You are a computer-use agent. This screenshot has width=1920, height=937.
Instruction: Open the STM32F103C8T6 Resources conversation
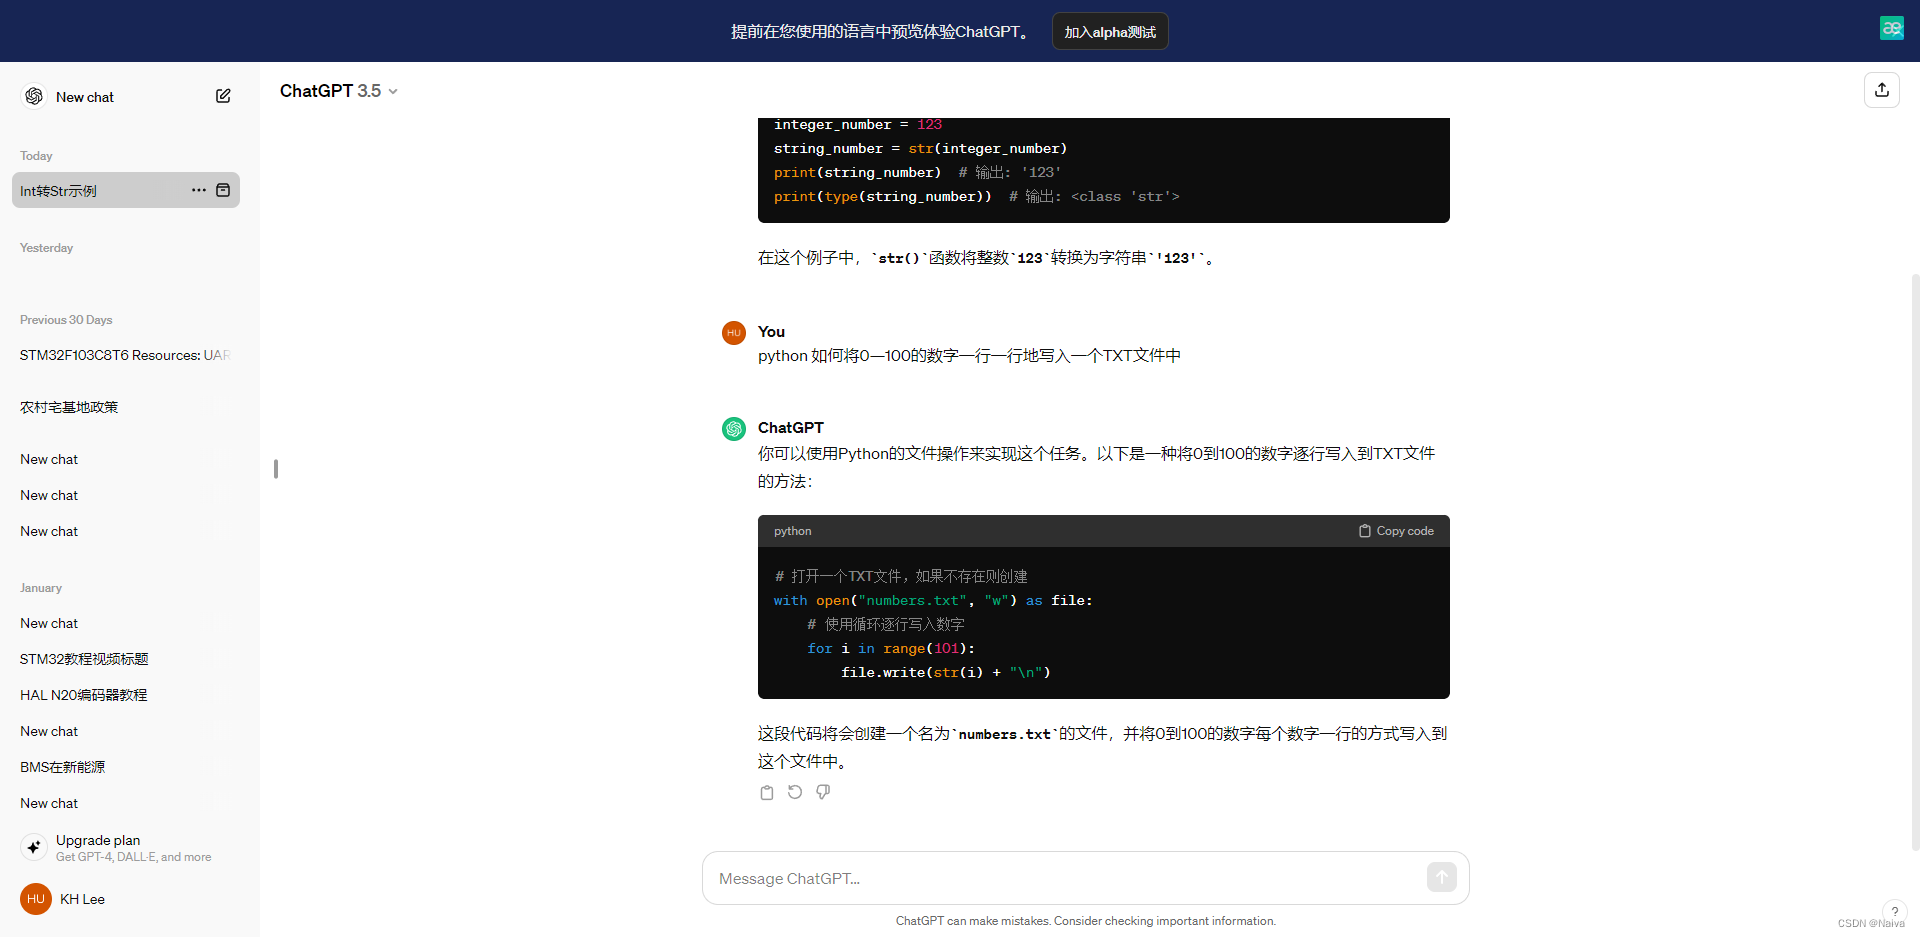point(125,355)
